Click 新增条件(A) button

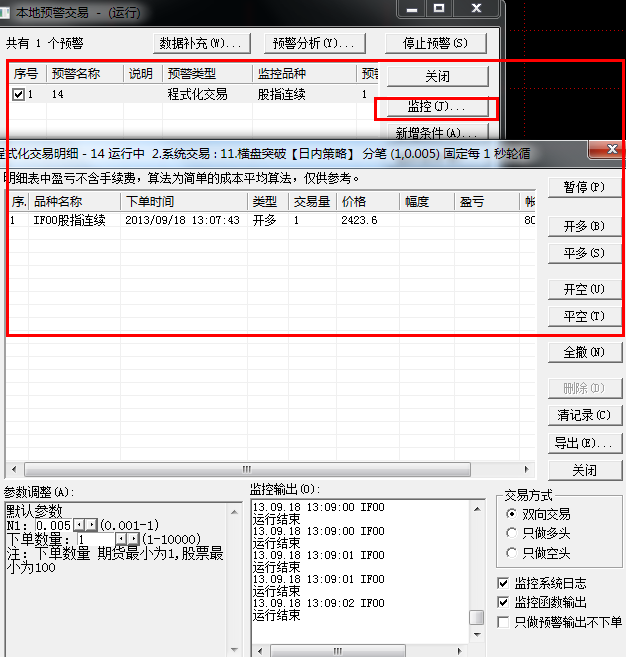[437, 133]
